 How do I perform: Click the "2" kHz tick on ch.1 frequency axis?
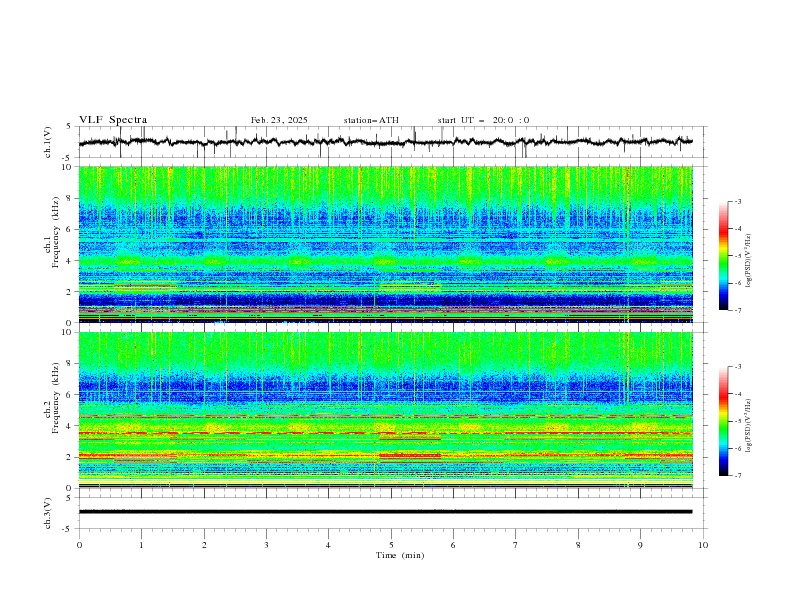pyautogui.click(x=70, y=291)
